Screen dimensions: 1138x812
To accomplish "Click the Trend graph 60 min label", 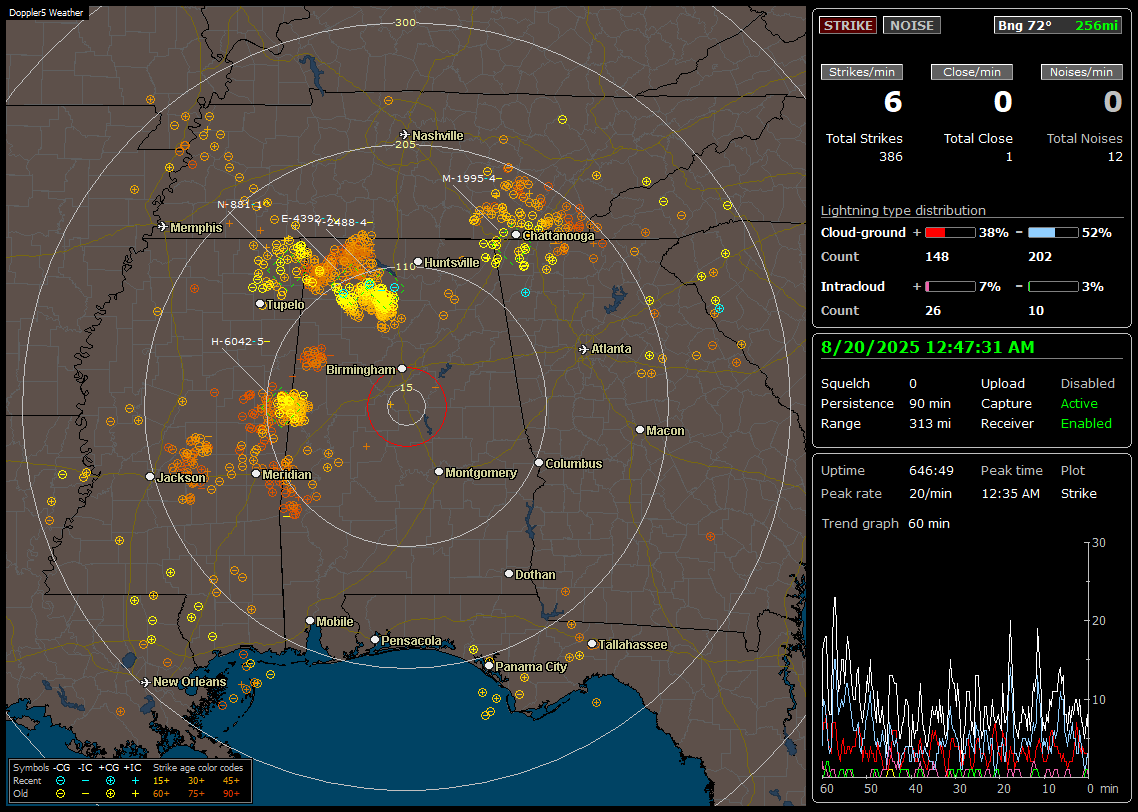I will pyautogui.click(x=885, y=523).
